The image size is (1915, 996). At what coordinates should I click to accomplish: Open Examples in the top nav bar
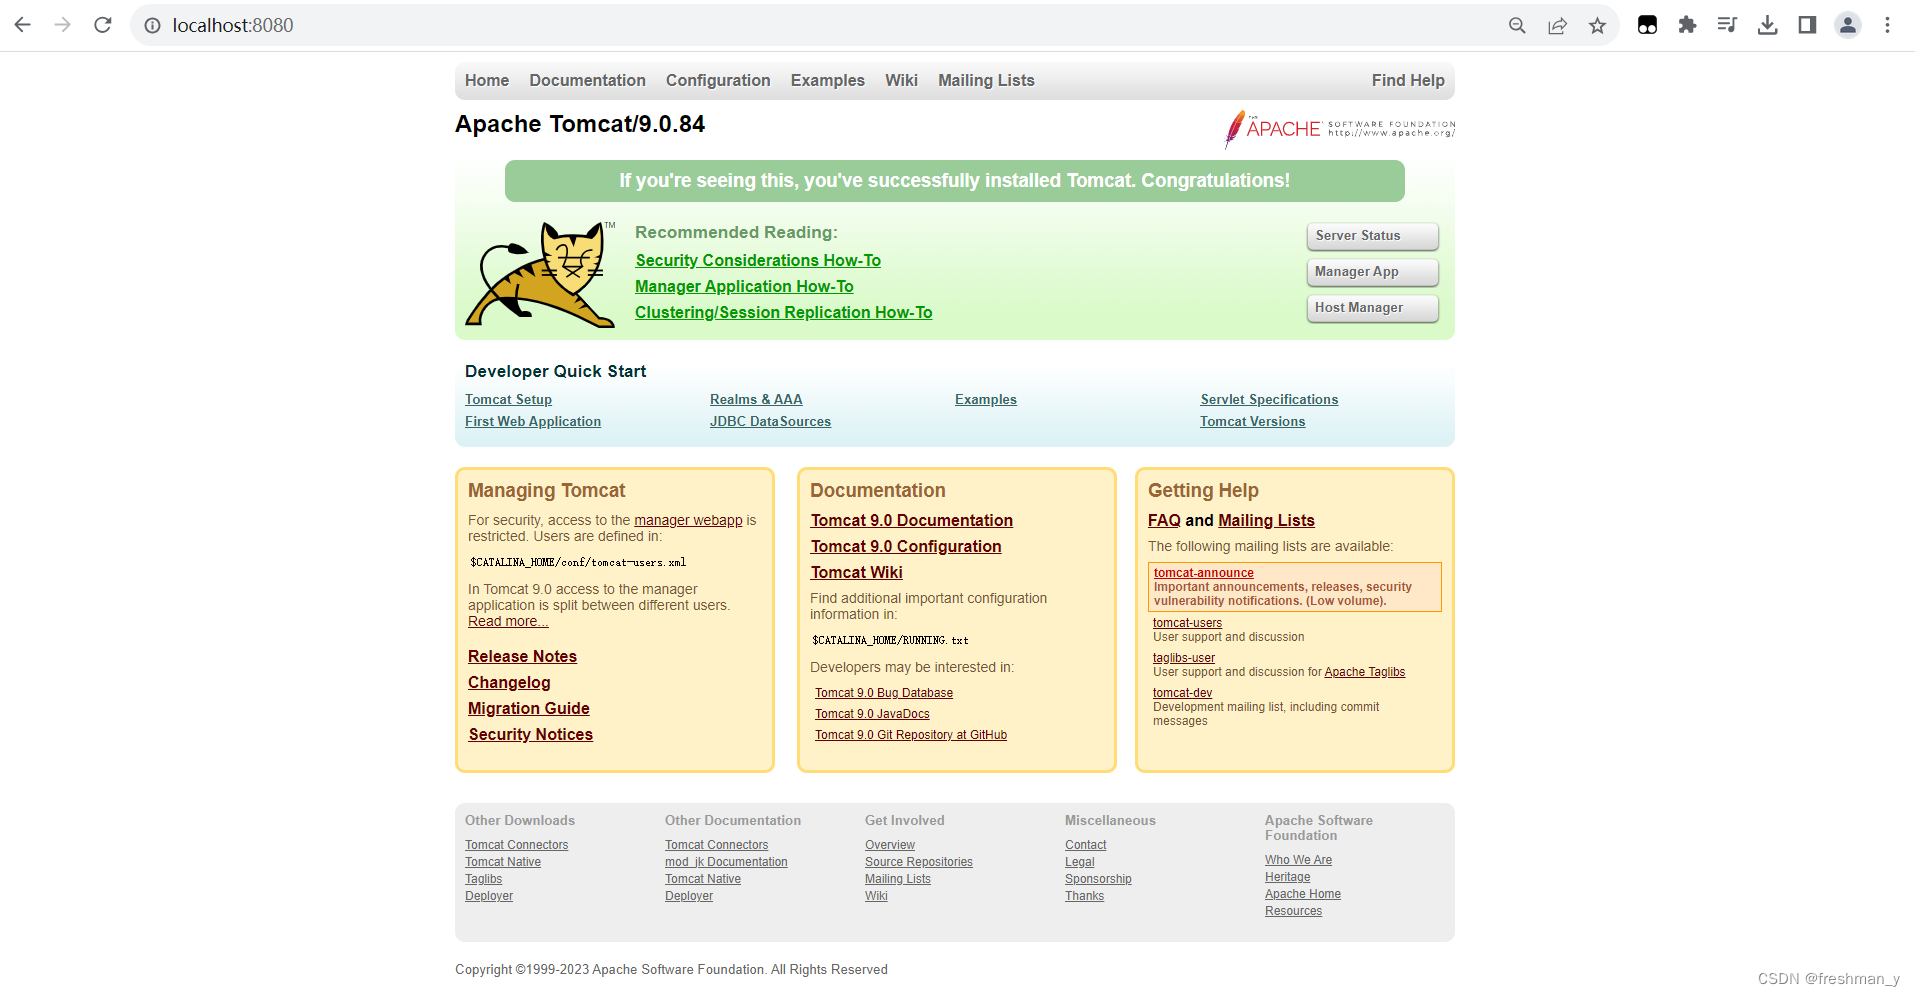[x=827, y=80]
